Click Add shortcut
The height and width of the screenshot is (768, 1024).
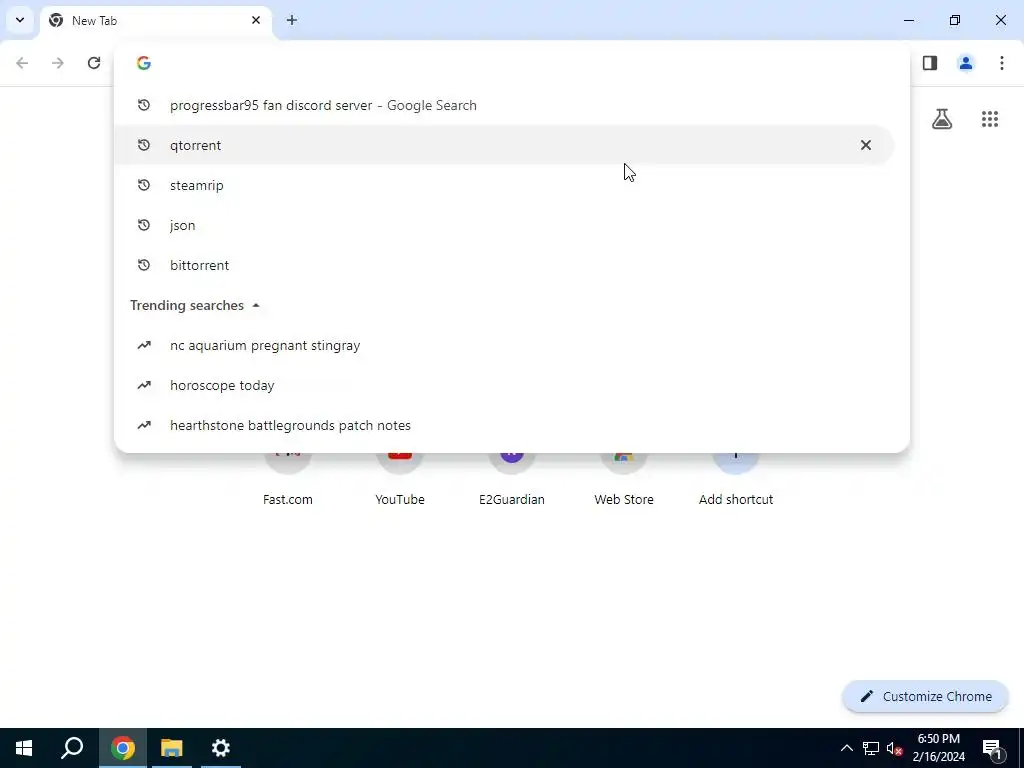pyautogui.click(x=736, y=480)
